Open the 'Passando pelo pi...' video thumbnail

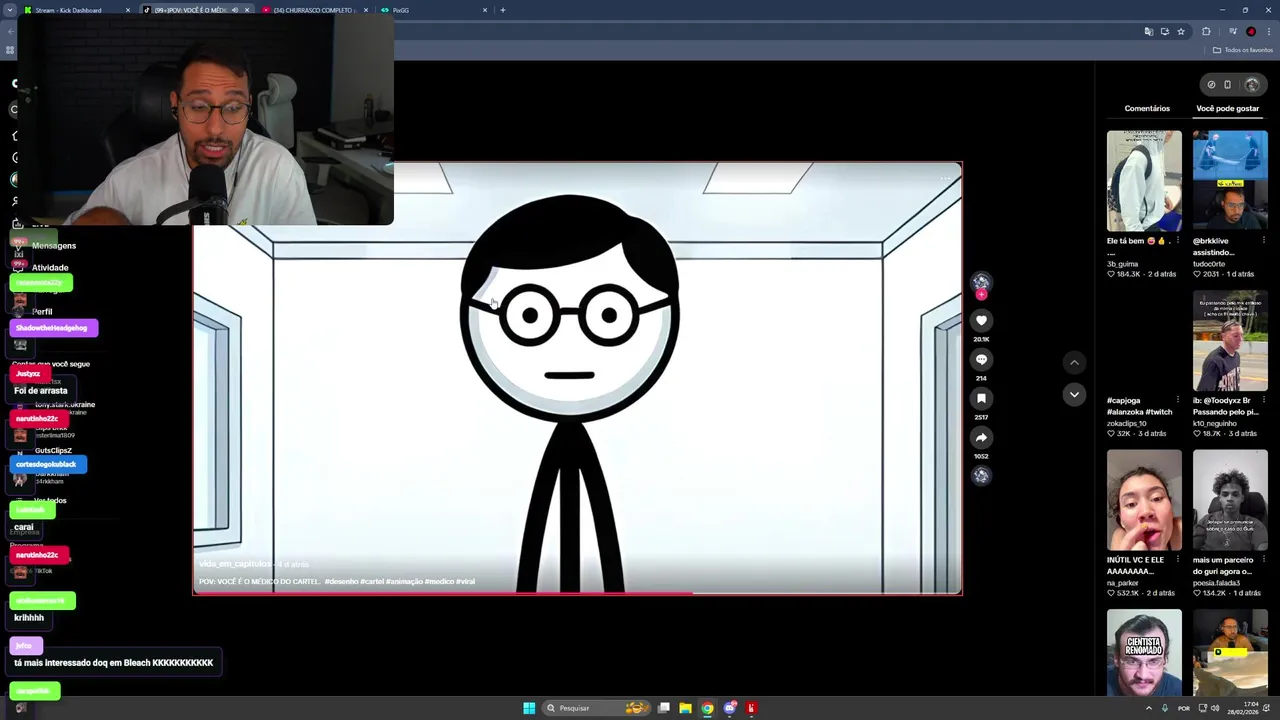[x=1230, y=341]
